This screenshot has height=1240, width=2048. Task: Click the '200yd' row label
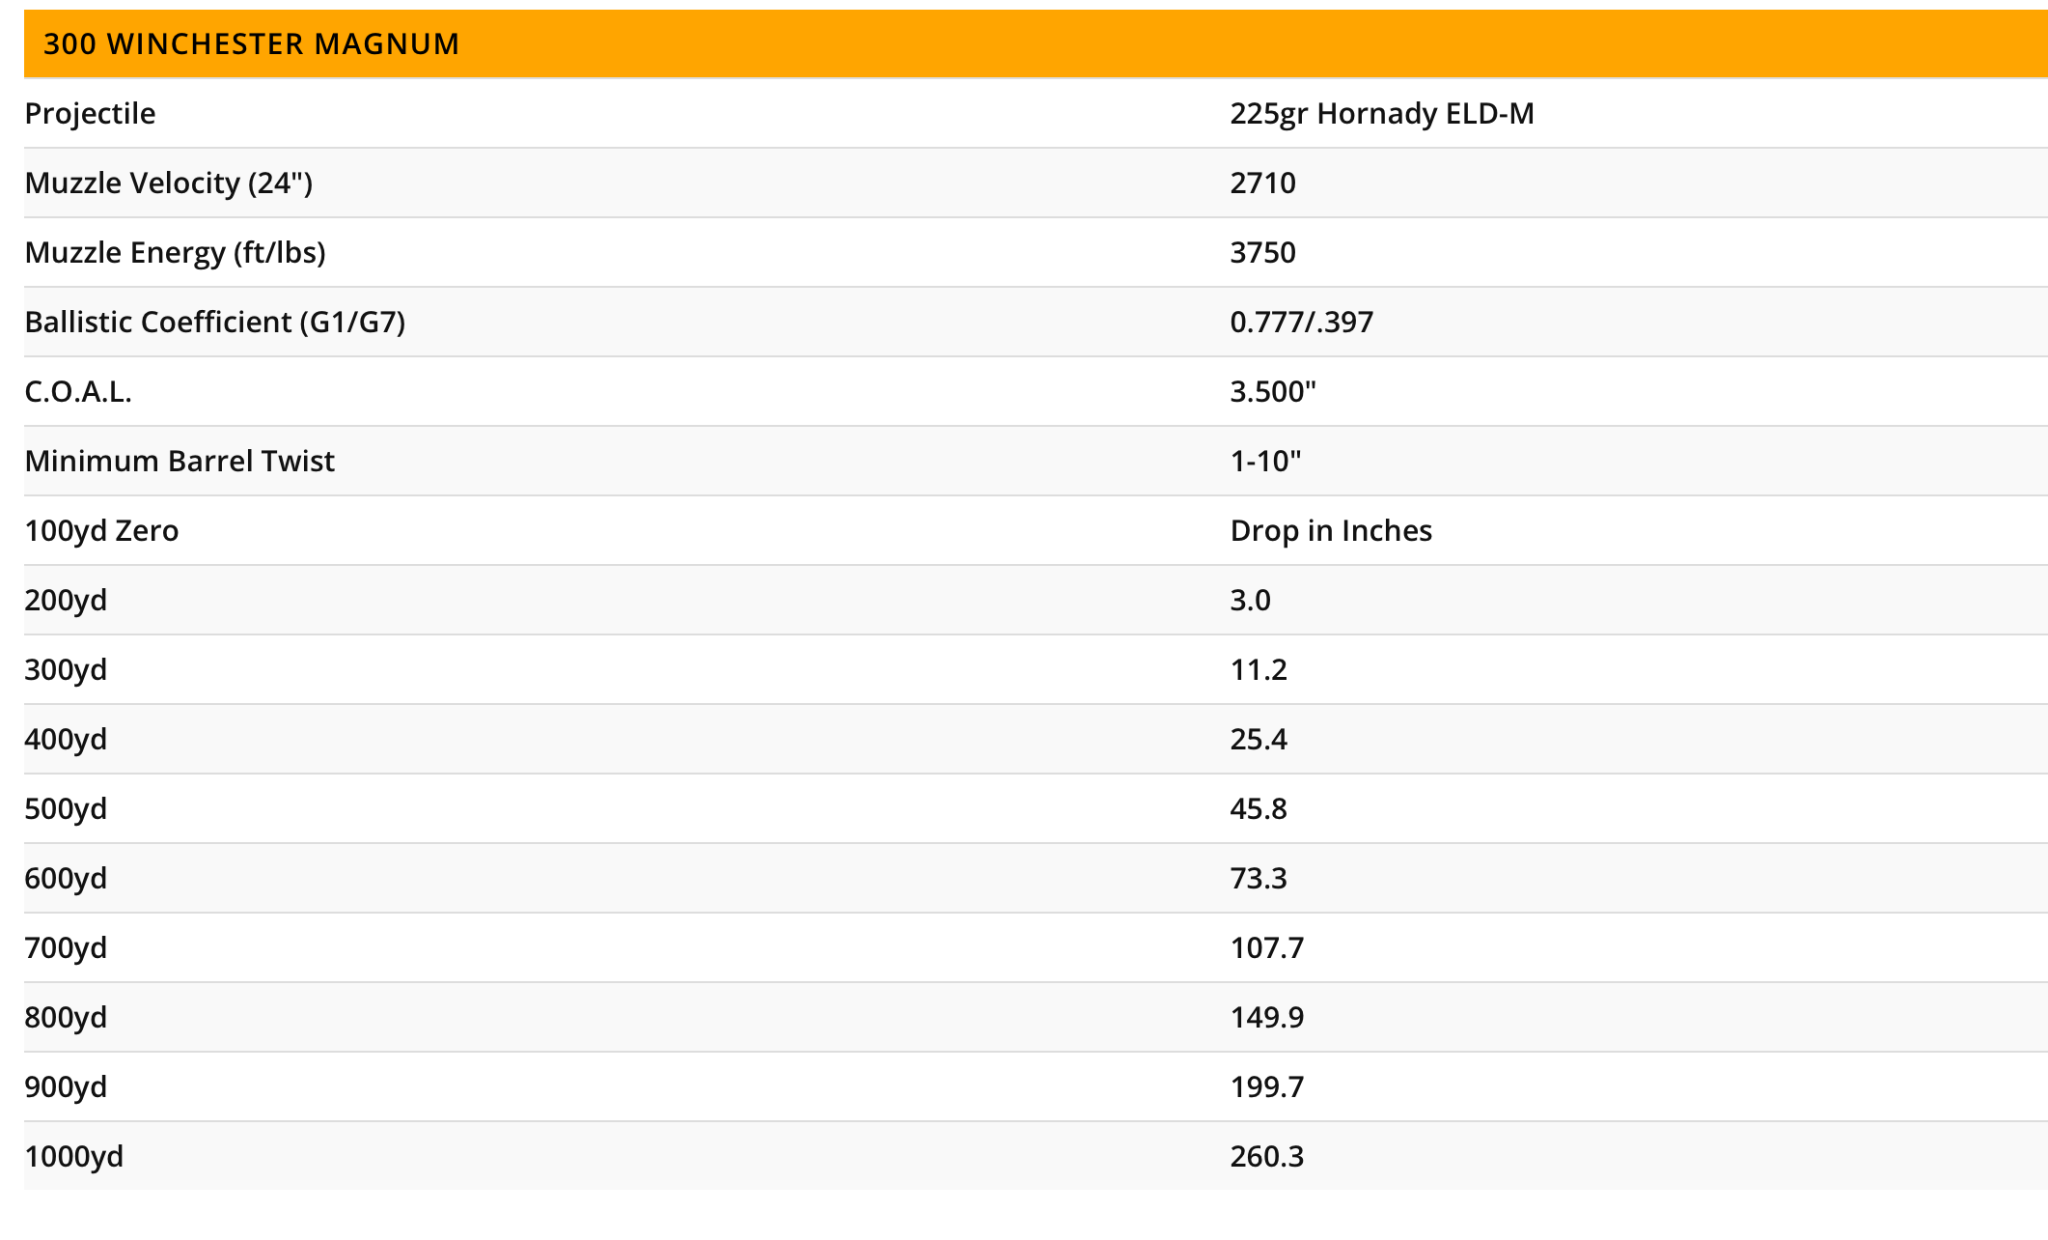66,601
